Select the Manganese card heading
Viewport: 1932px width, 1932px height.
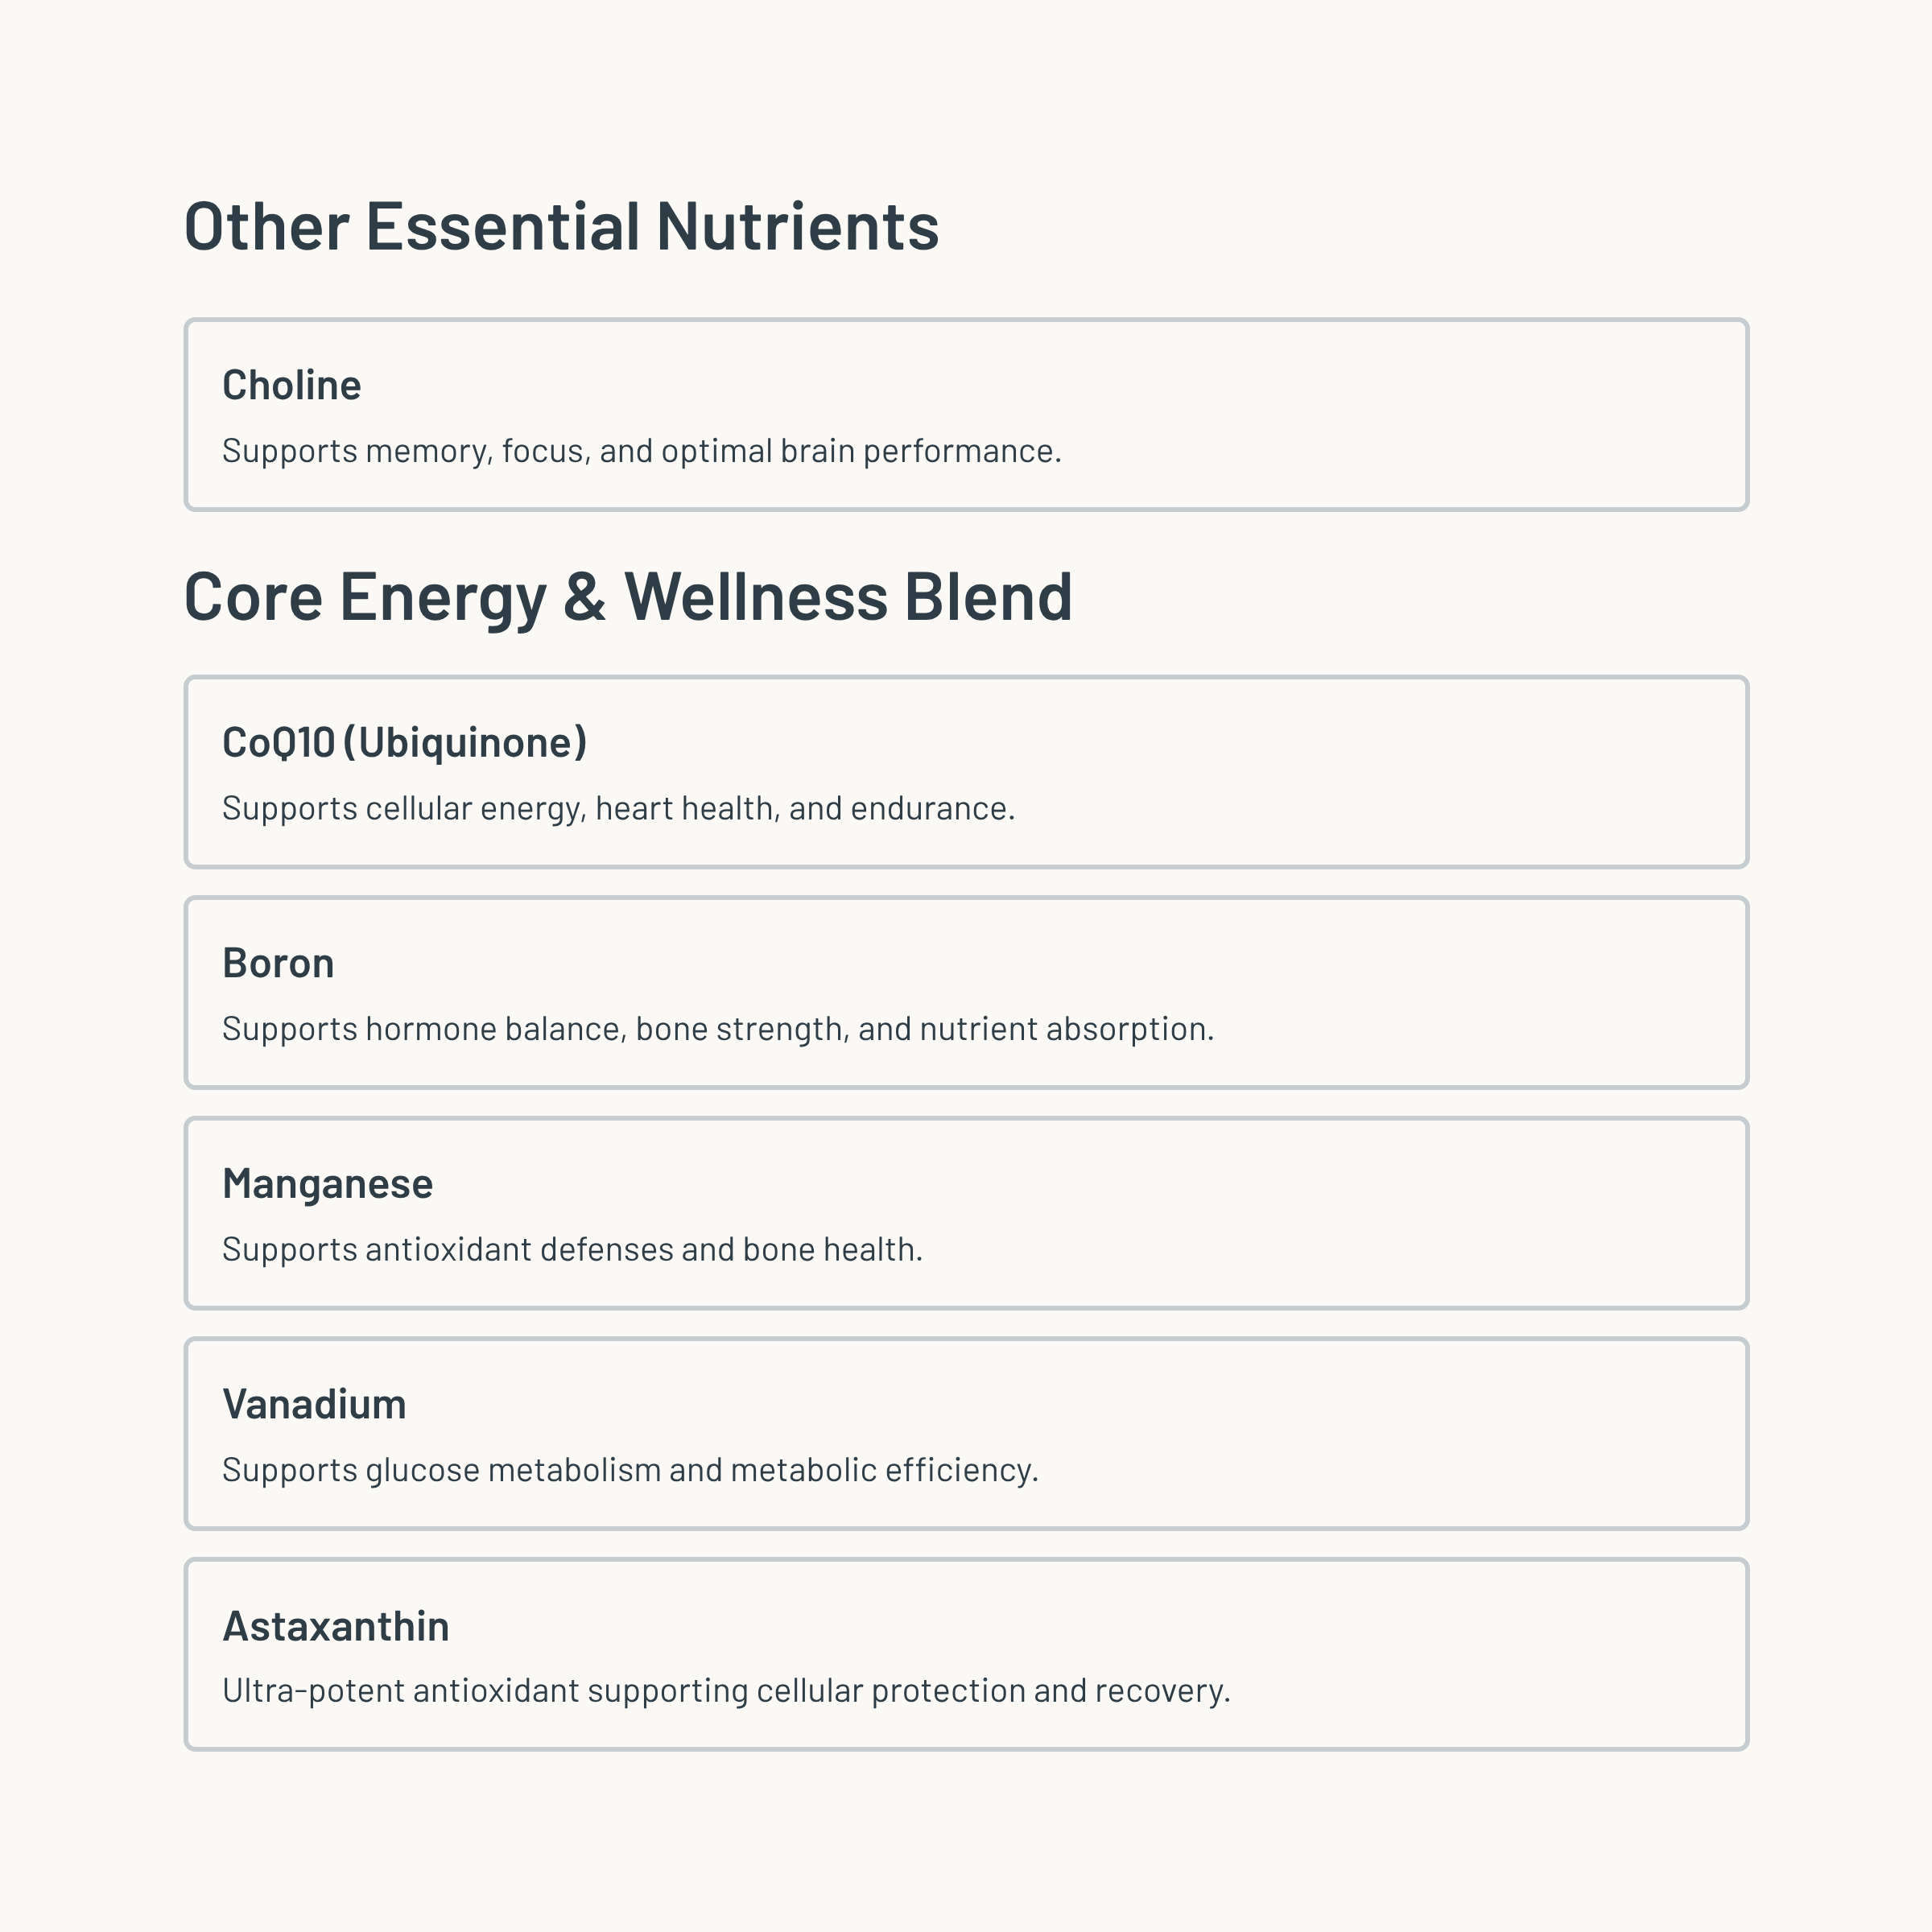[x=327, y=1184]
